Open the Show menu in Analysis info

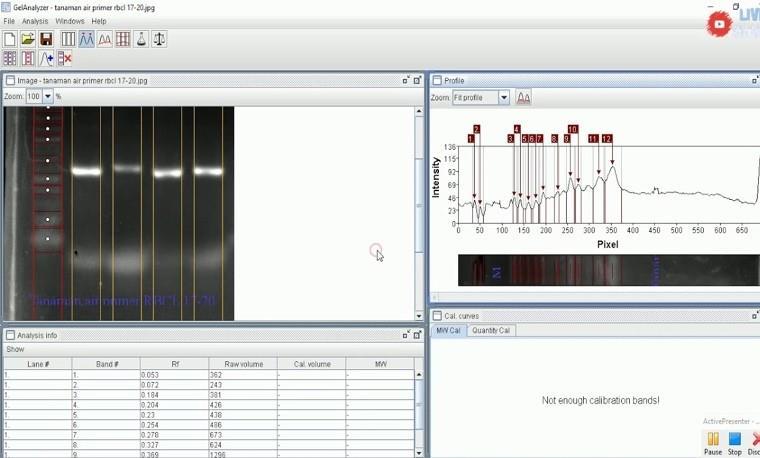(15, 349)
